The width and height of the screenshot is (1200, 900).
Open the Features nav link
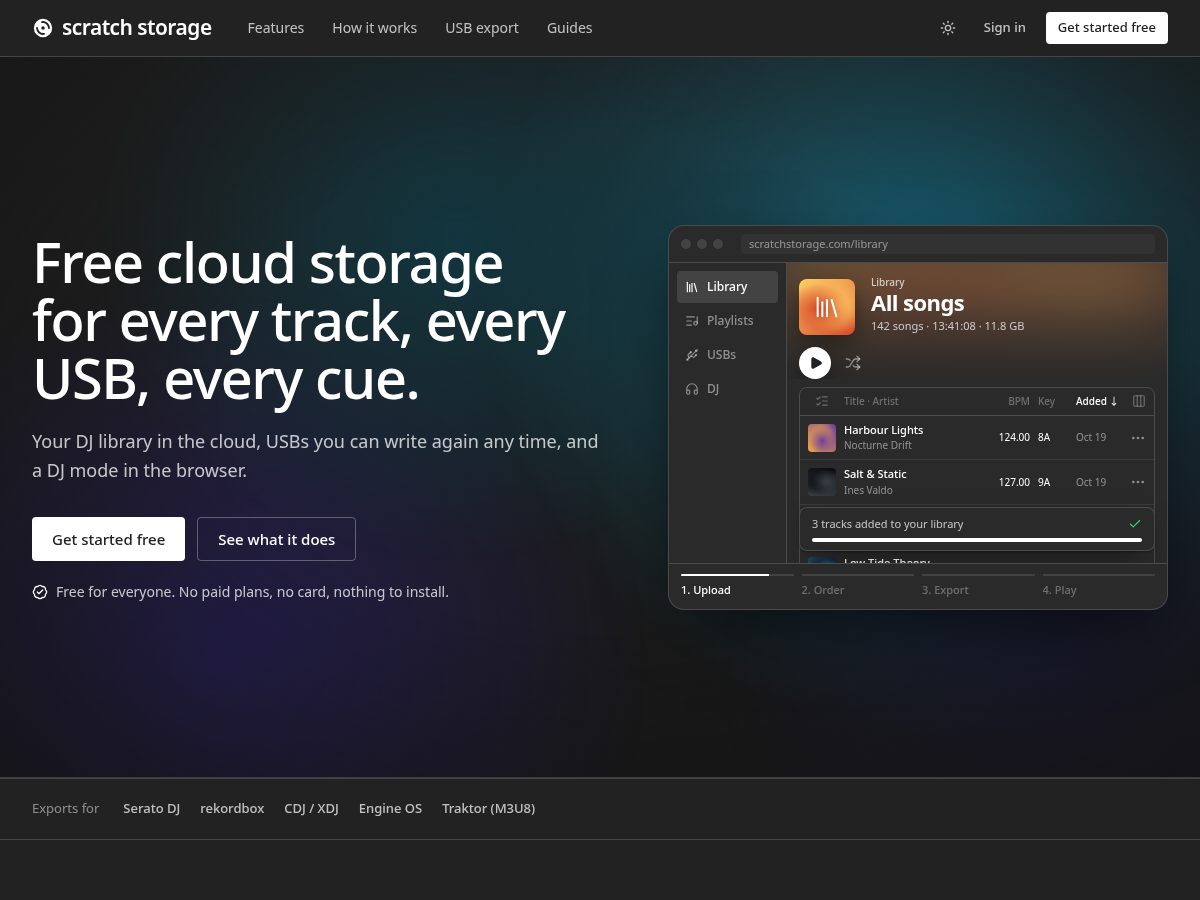pyautogui.click(x=276, y=28)
